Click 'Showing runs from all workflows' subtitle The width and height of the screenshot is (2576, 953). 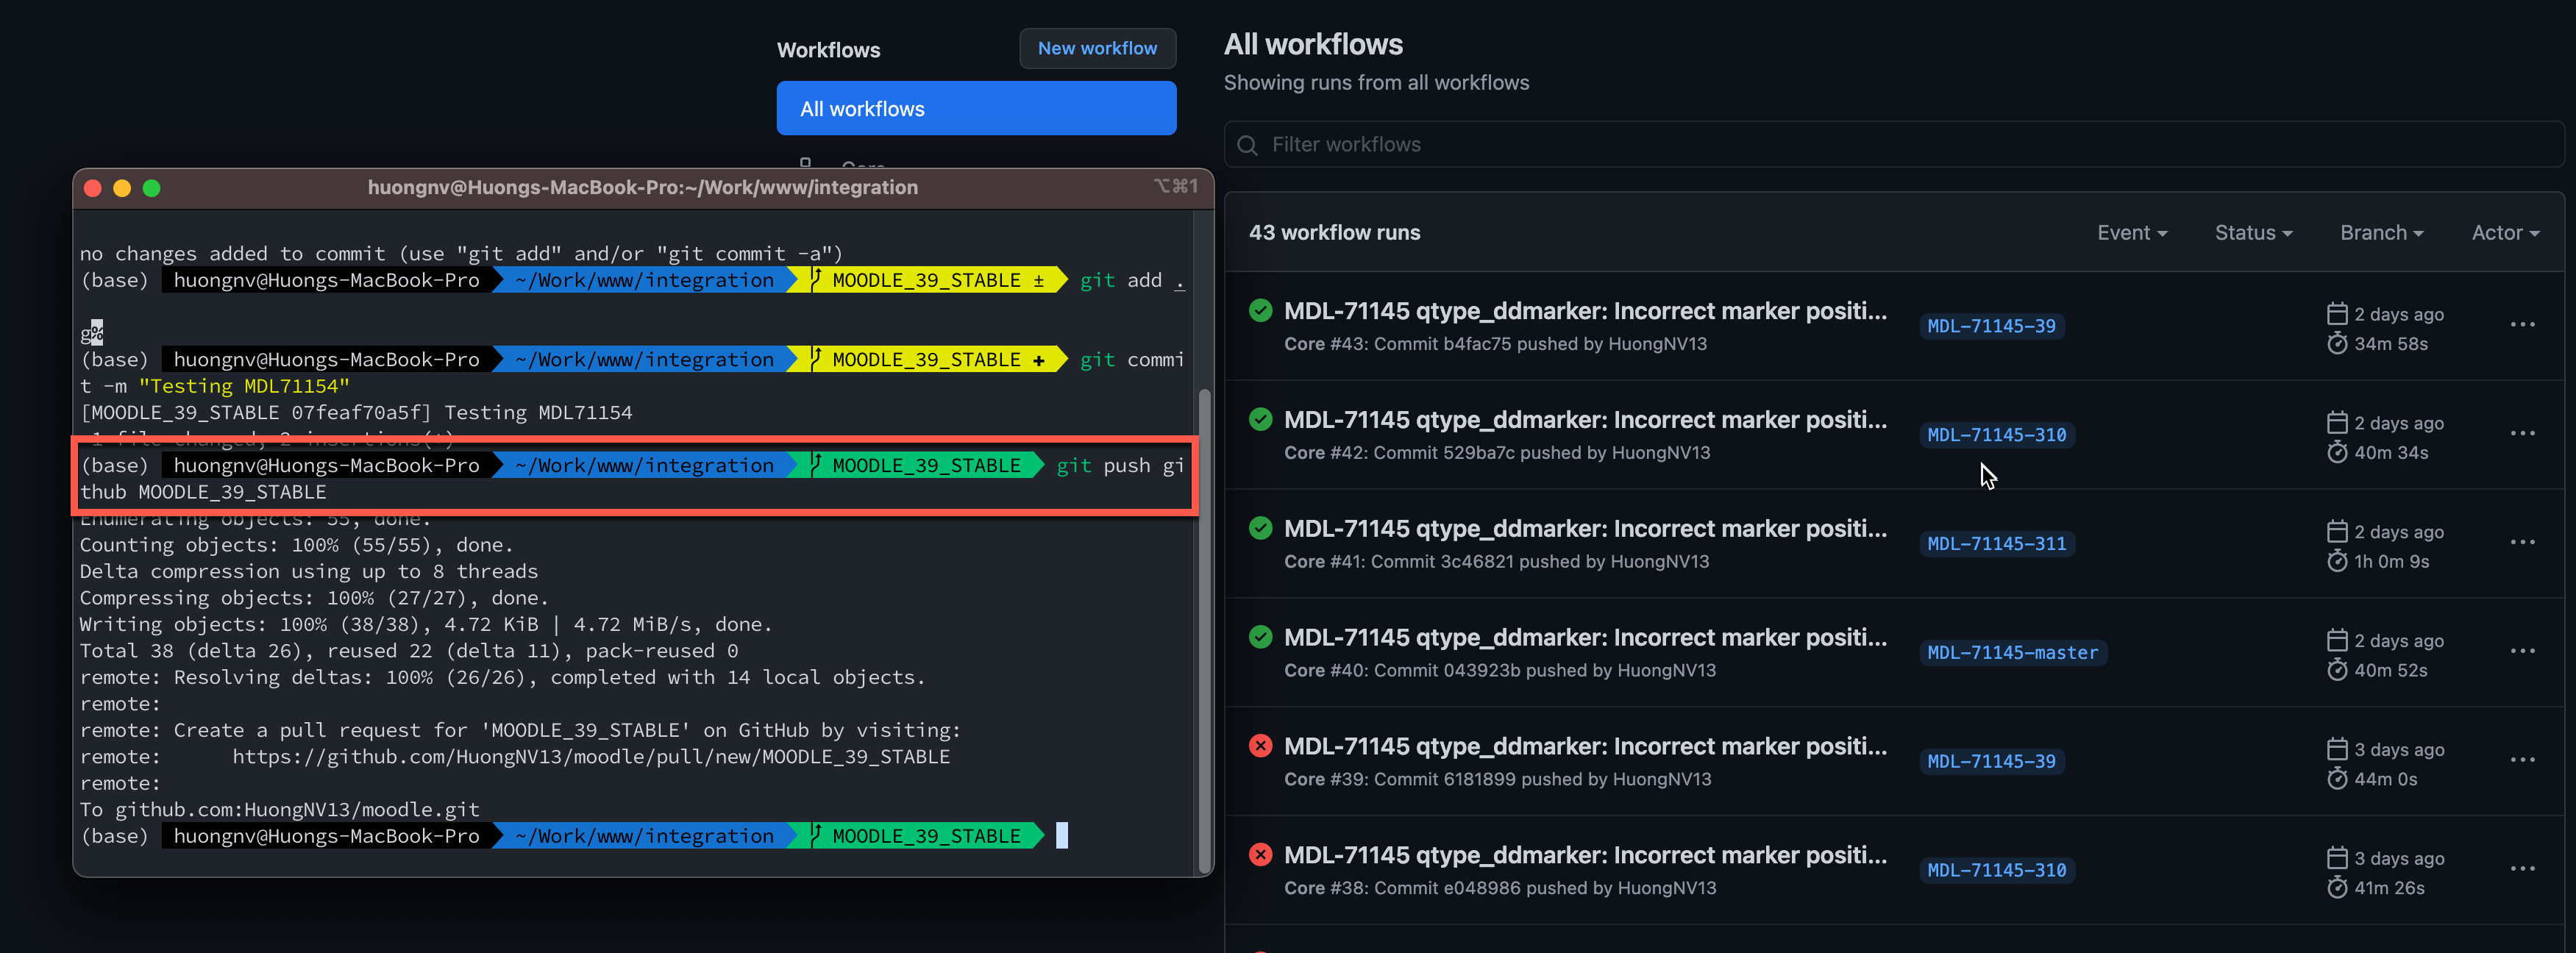click(x=1376, y=83)
